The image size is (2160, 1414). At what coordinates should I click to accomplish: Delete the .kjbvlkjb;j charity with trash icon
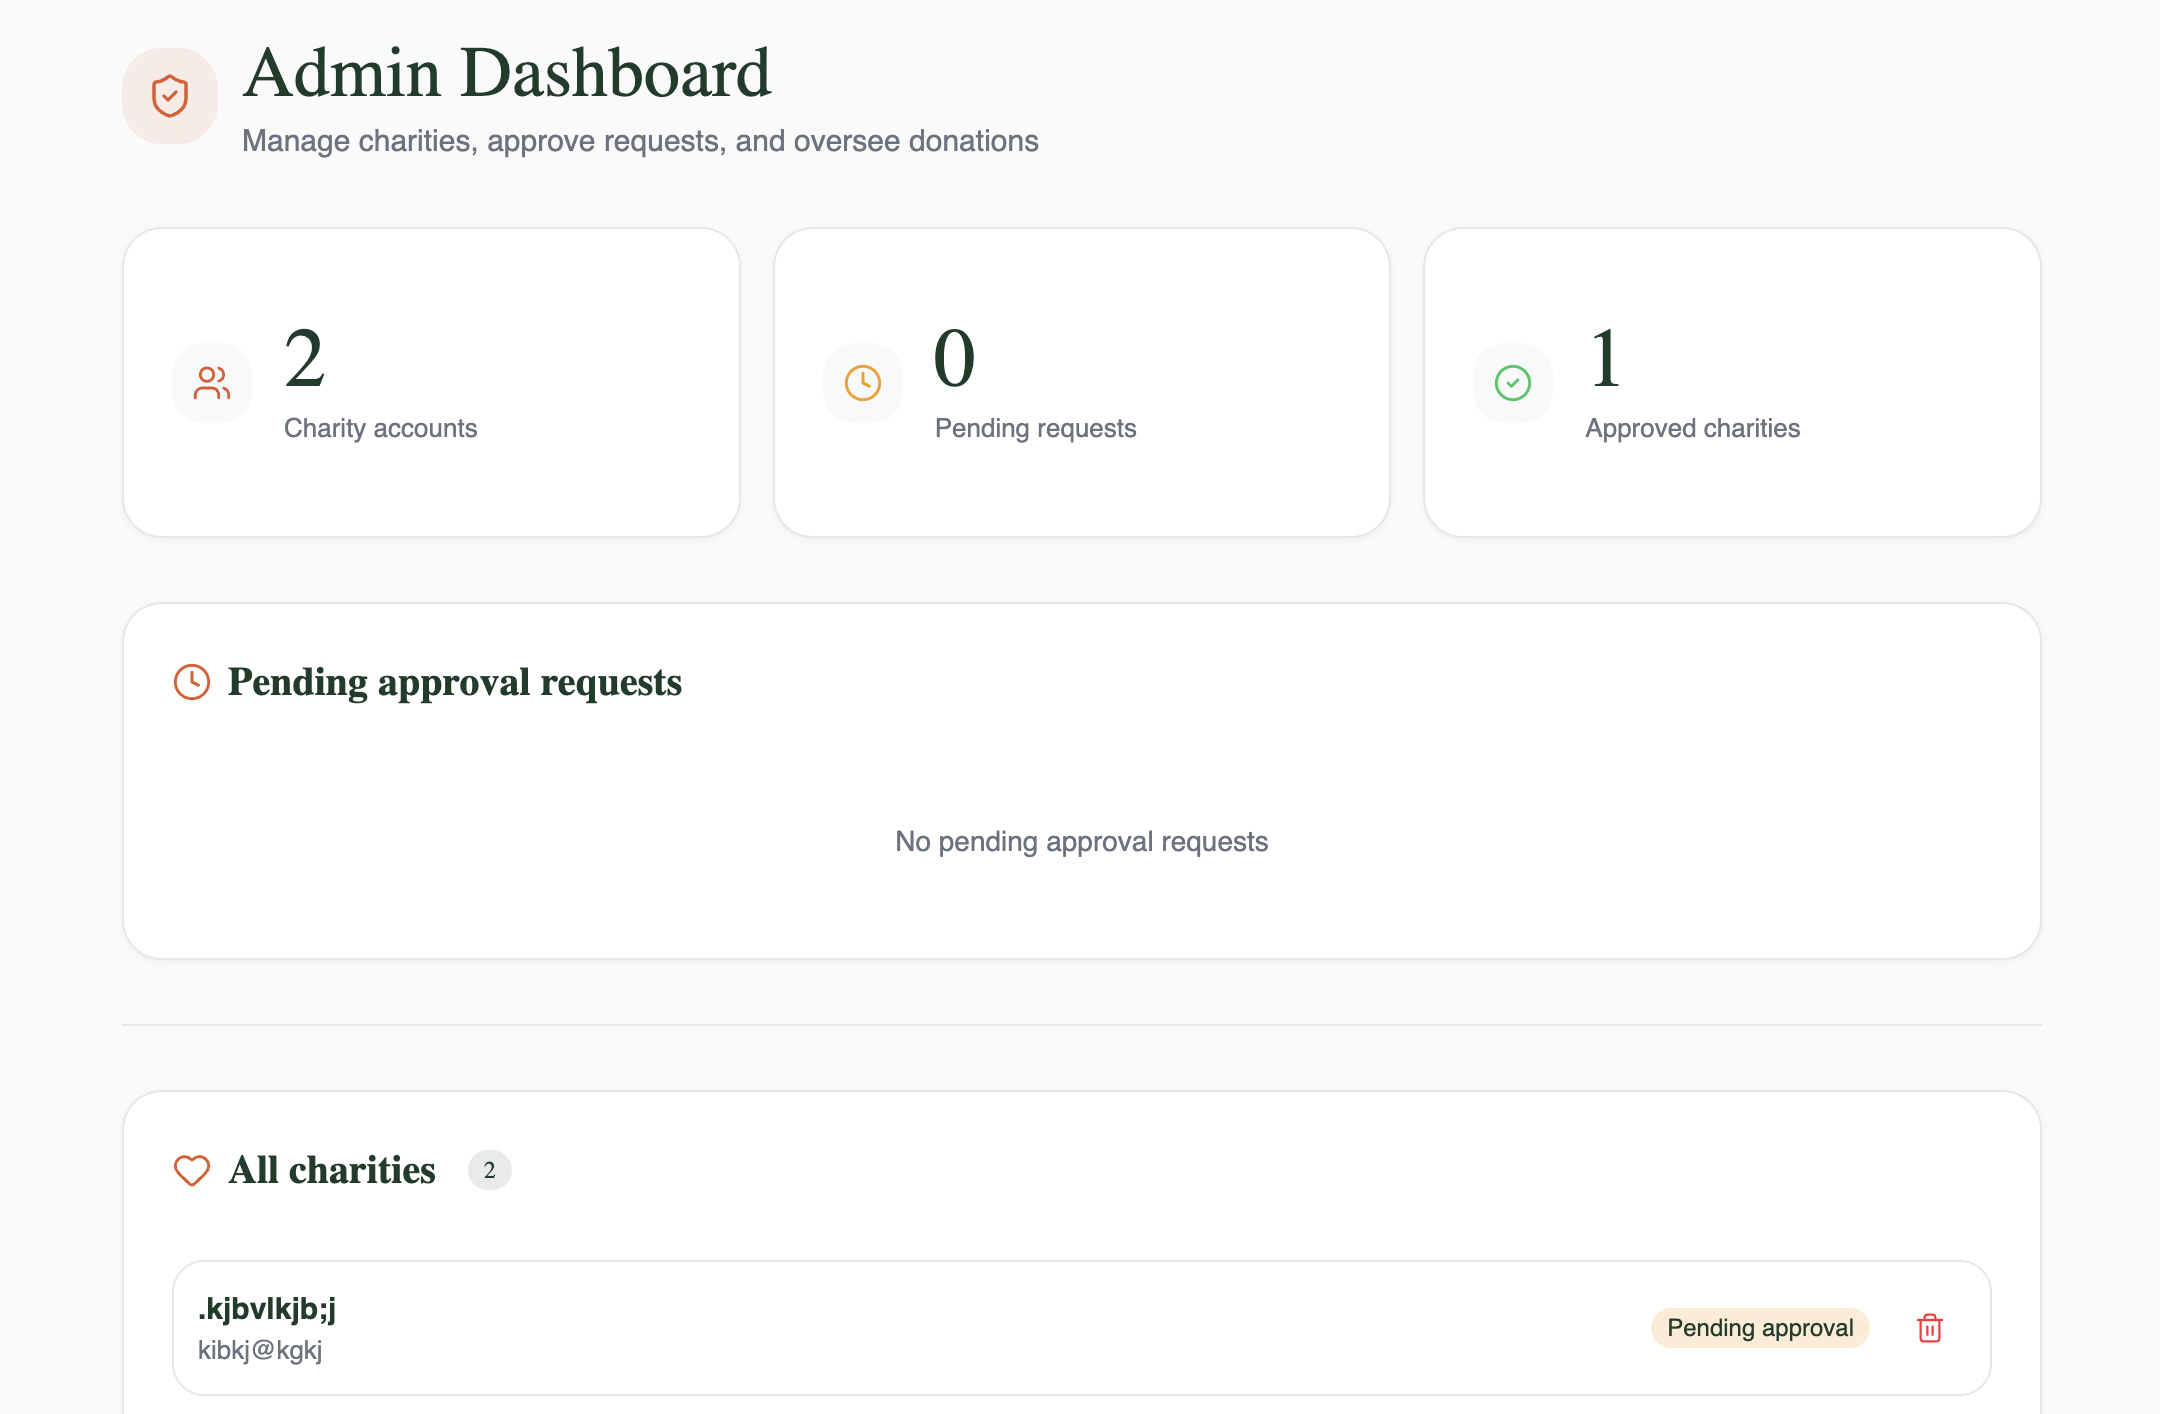pos(1929,1328)
